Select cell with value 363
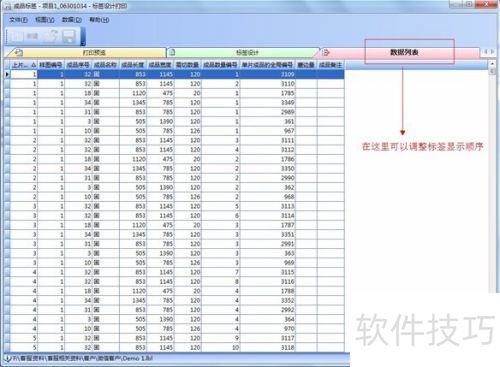Screen dimensions: 500x367 pyautogui.click(x=268, y=253)
